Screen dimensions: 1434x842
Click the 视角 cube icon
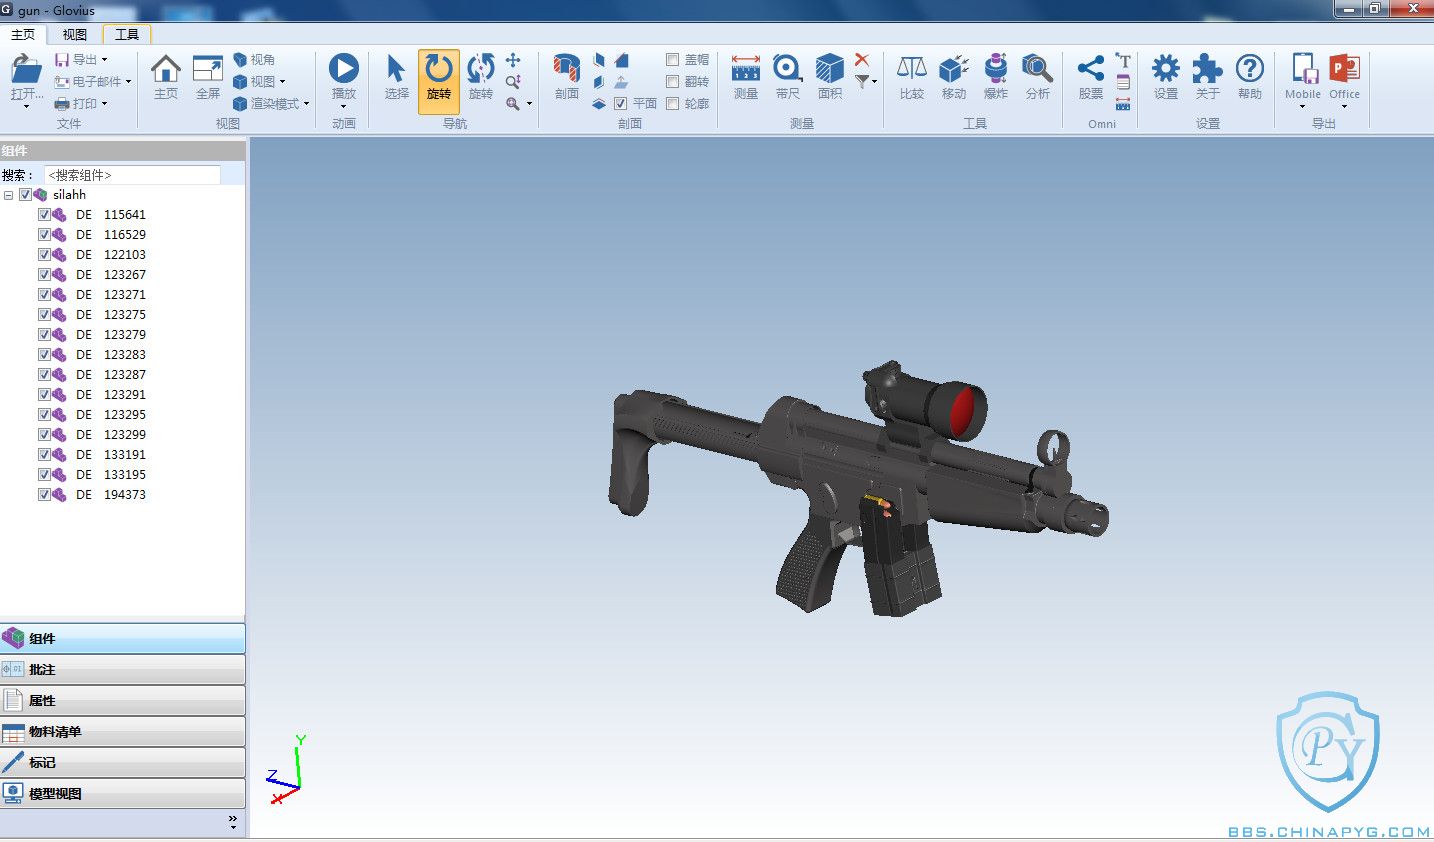(240, 60)
